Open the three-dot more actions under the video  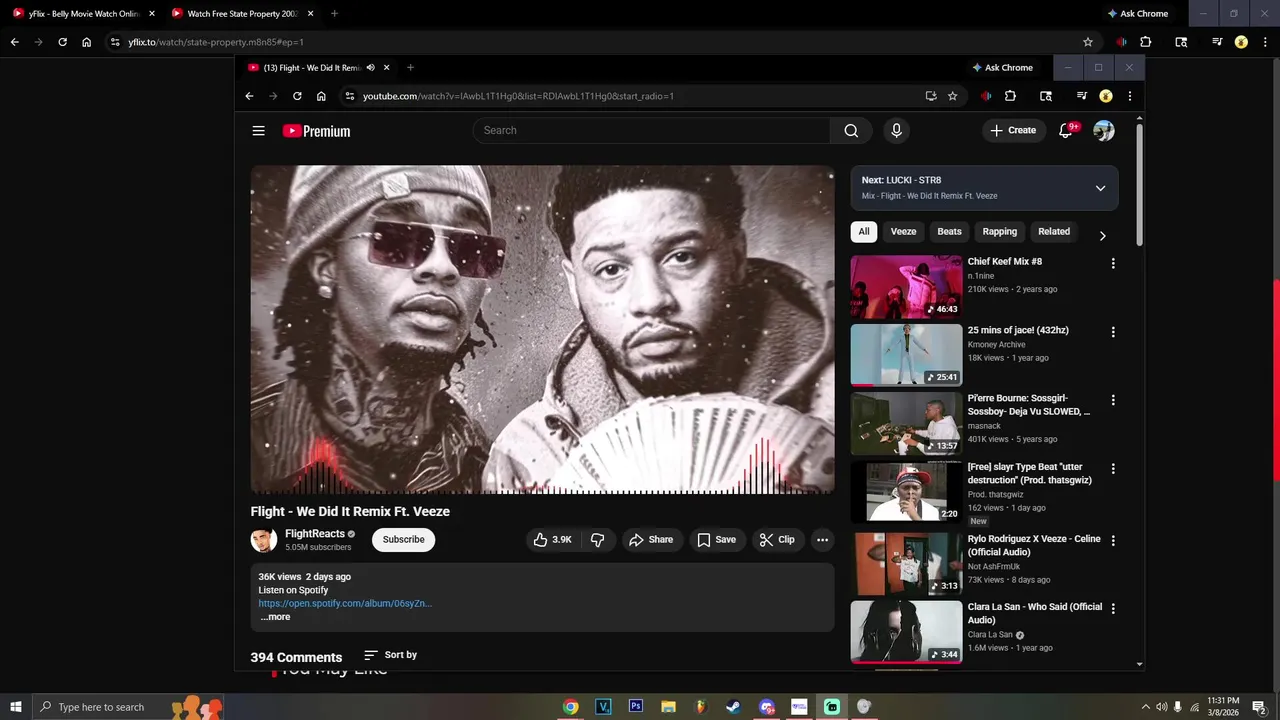coord(822,540)
